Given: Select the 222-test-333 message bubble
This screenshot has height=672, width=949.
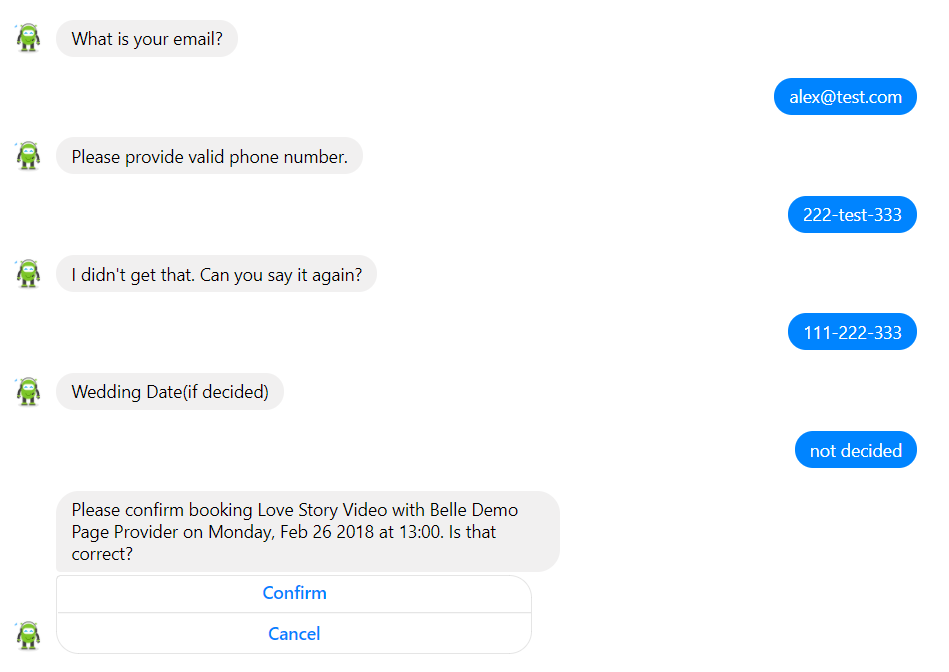Looking at the screenshot, I should pos(852,214).
